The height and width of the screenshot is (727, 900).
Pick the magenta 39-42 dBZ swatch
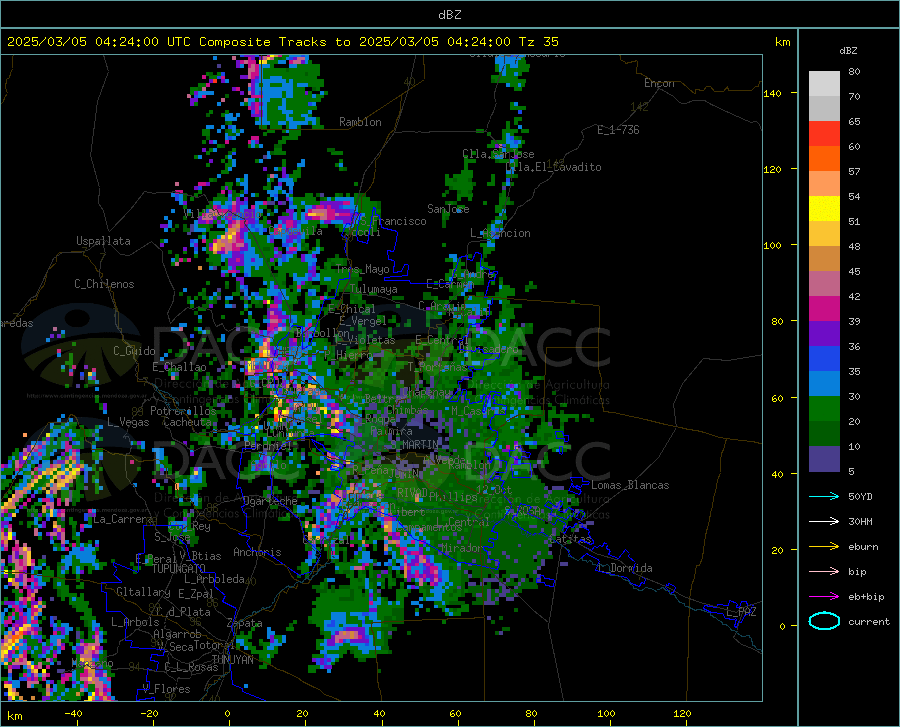(824, 309)
